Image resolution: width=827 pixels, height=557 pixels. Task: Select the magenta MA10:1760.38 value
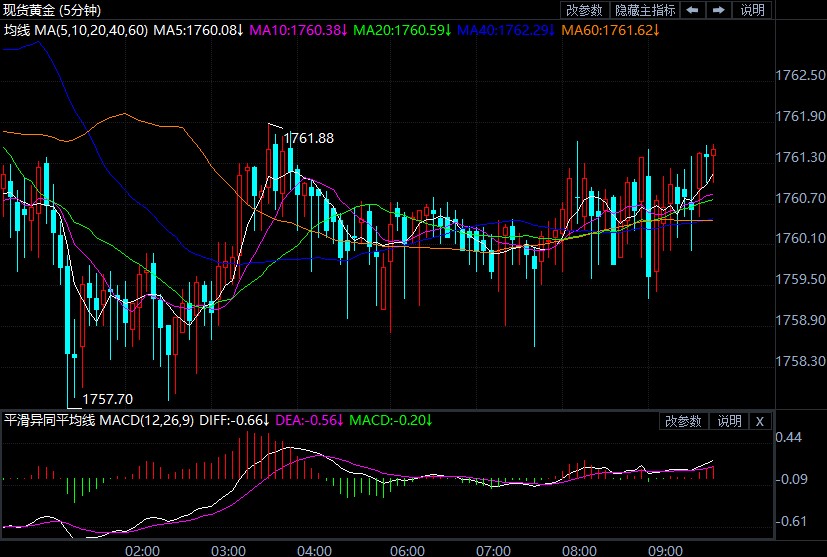point(298,30)
